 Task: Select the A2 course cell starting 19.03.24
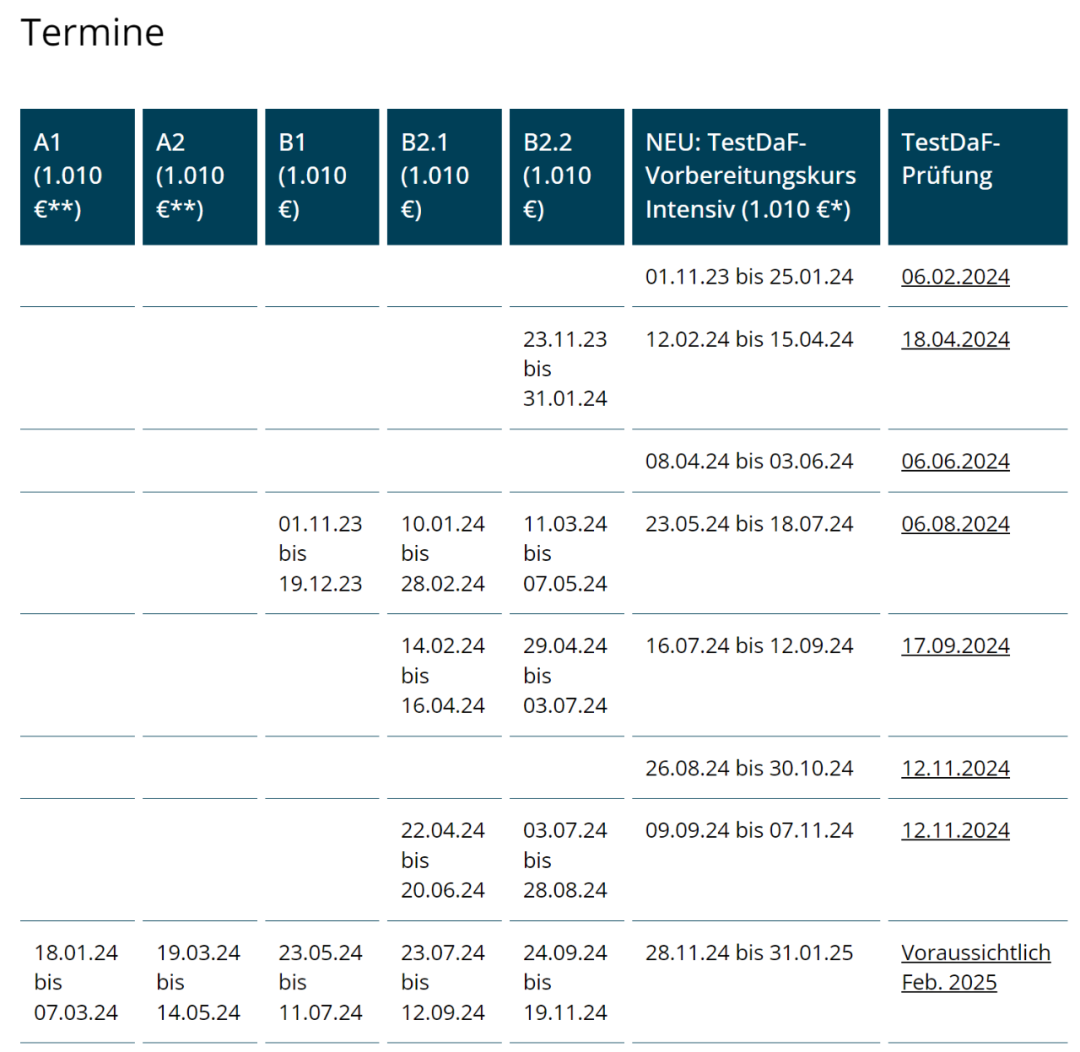198,982
